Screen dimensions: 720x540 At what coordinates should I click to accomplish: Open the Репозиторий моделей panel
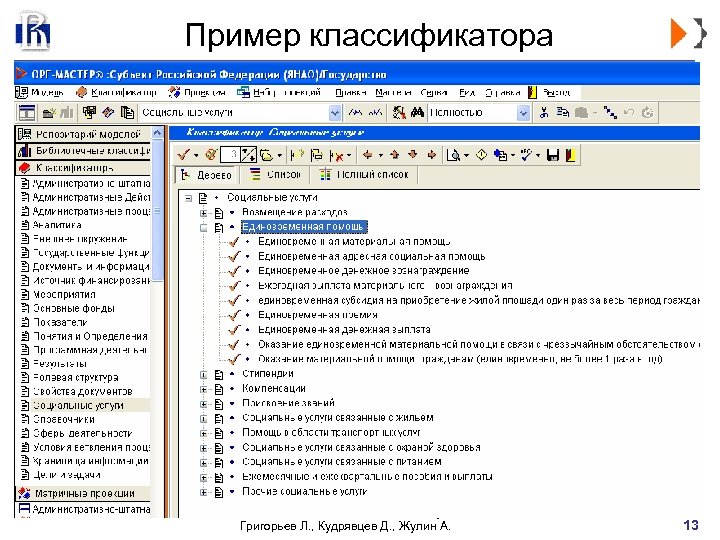click(83, 134)
